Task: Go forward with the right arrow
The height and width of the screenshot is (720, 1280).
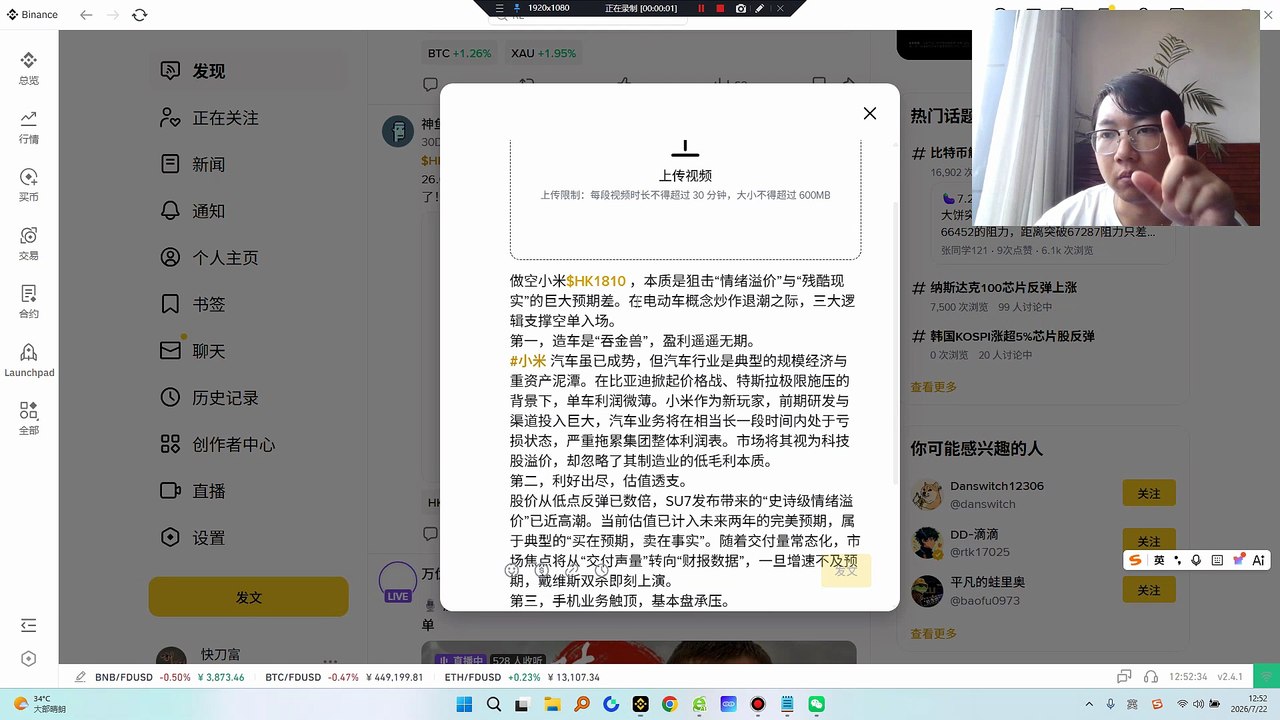Action: 112,15
